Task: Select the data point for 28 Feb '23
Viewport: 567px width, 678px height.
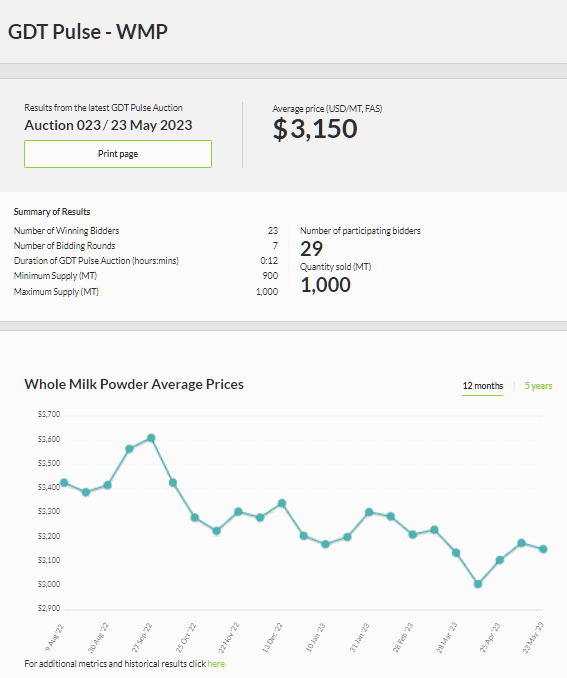Action: (413, 535)
